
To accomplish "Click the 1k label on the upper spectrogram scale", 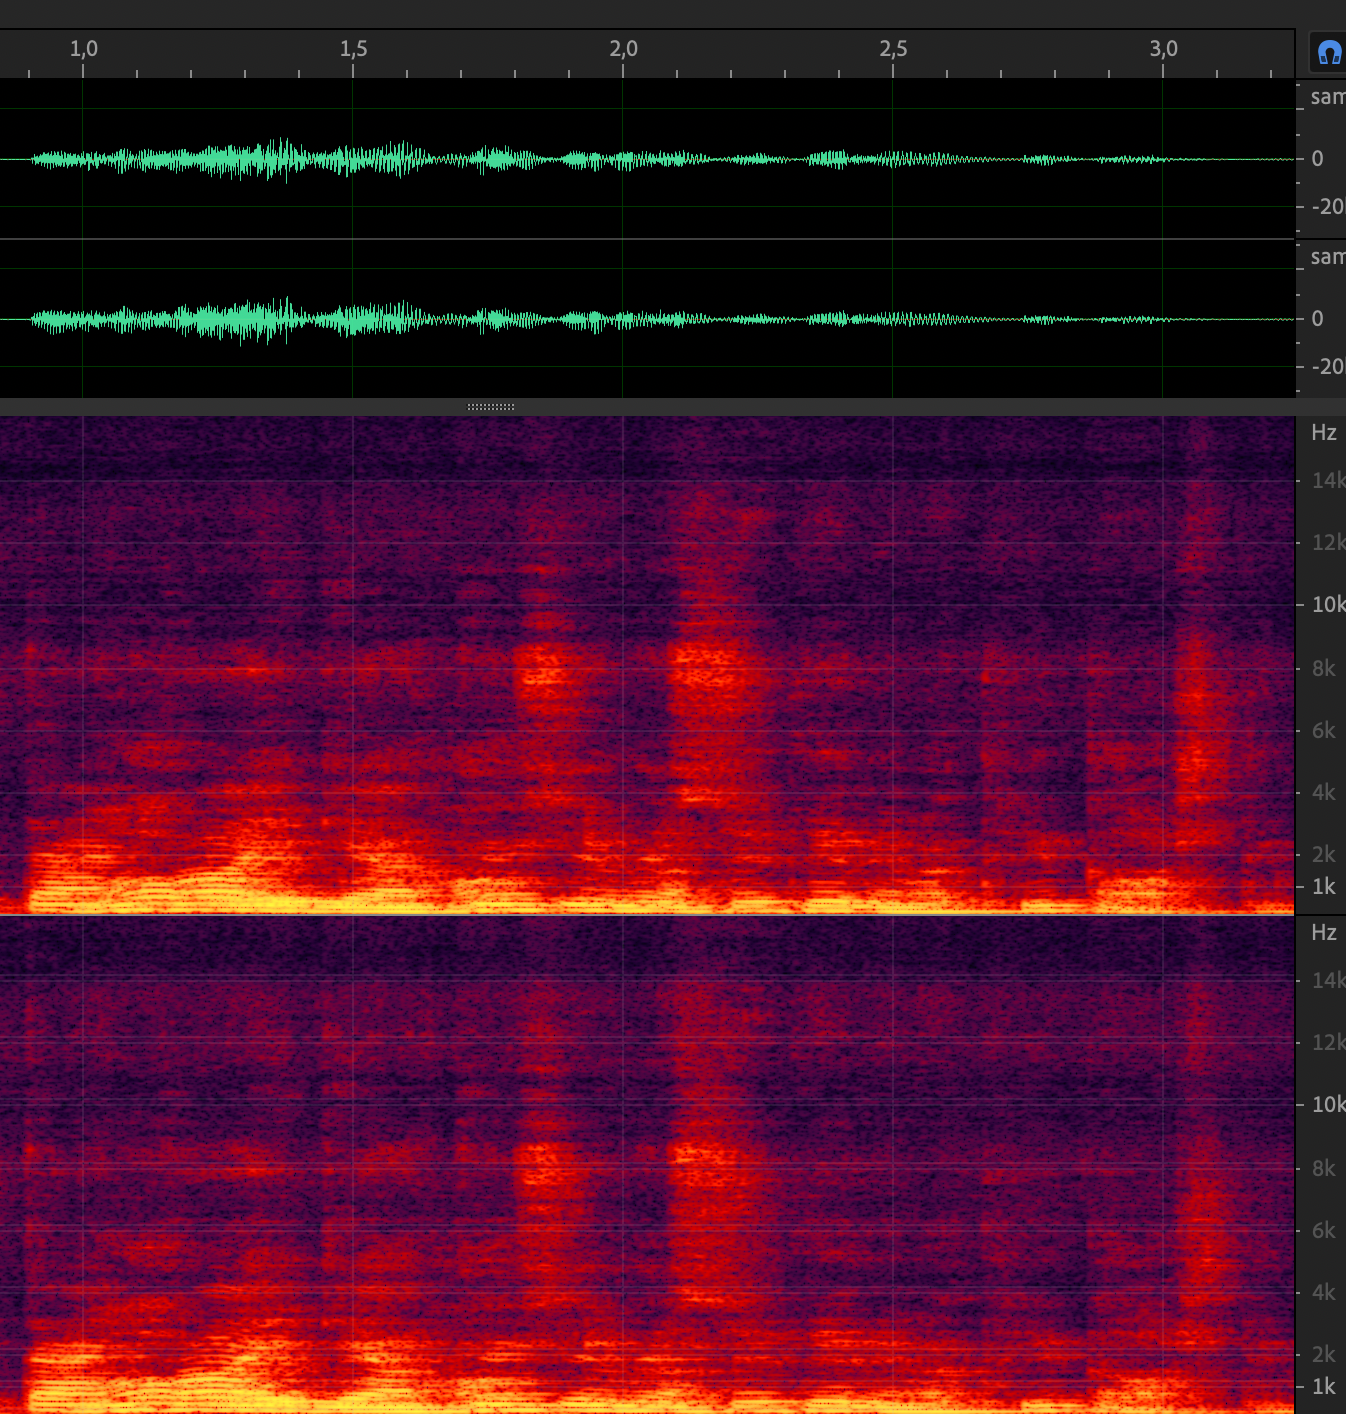I will coord(1323,887).
